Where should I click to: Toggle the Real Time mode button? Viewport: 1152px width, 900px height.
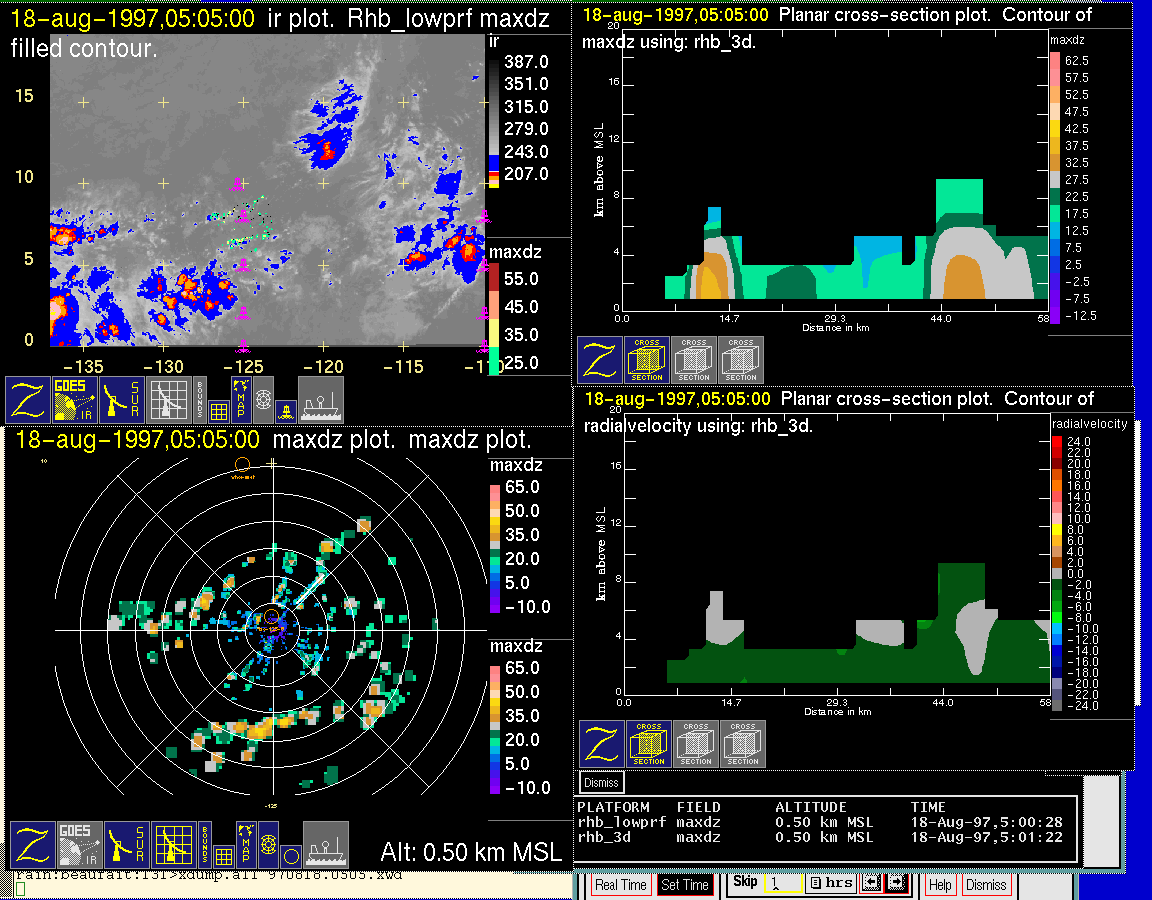[620, 885]
